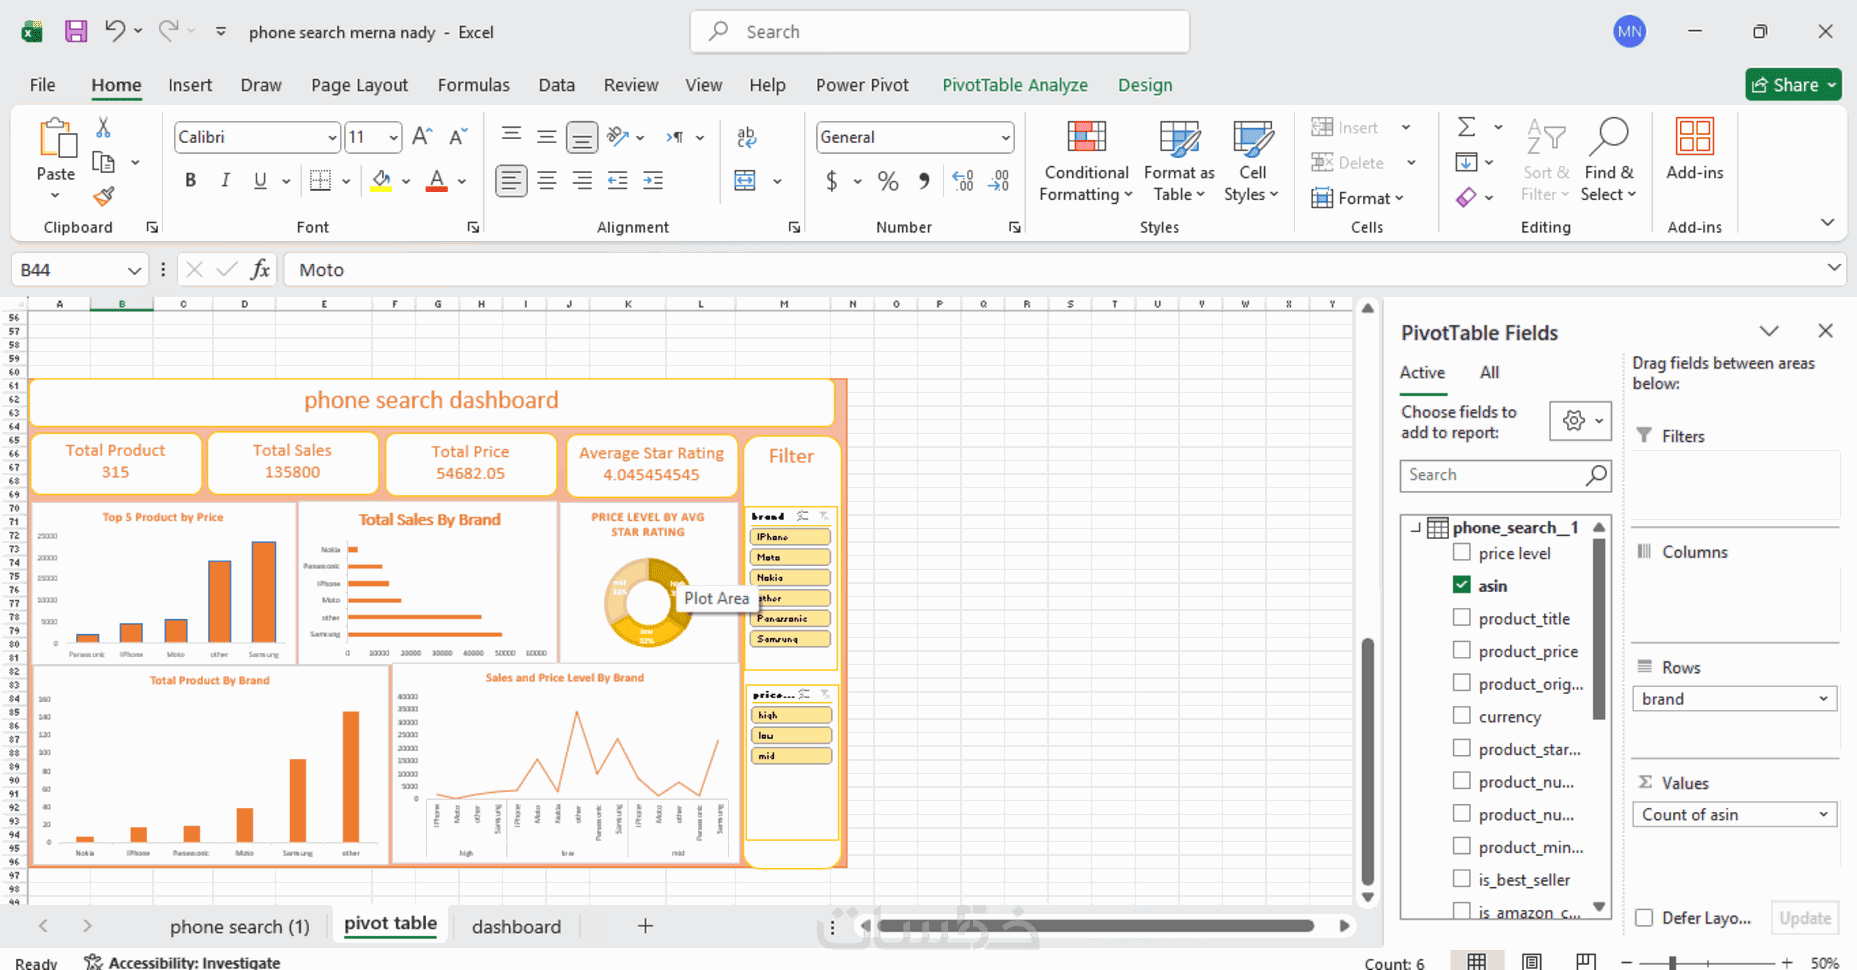Image resolution: width=1857 pixels, height=970 pixels.
Task: Check the product_price field
Action: point(1462,650)
